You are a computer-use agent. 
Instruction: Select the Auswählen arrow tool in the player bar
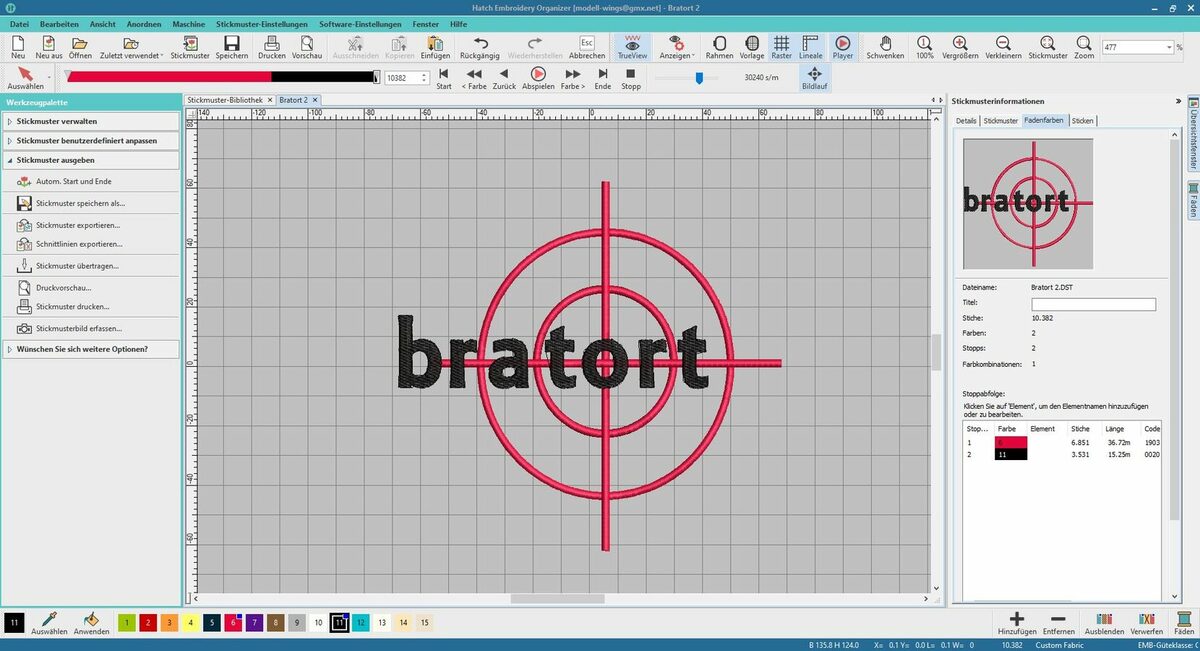click(26, 79)
